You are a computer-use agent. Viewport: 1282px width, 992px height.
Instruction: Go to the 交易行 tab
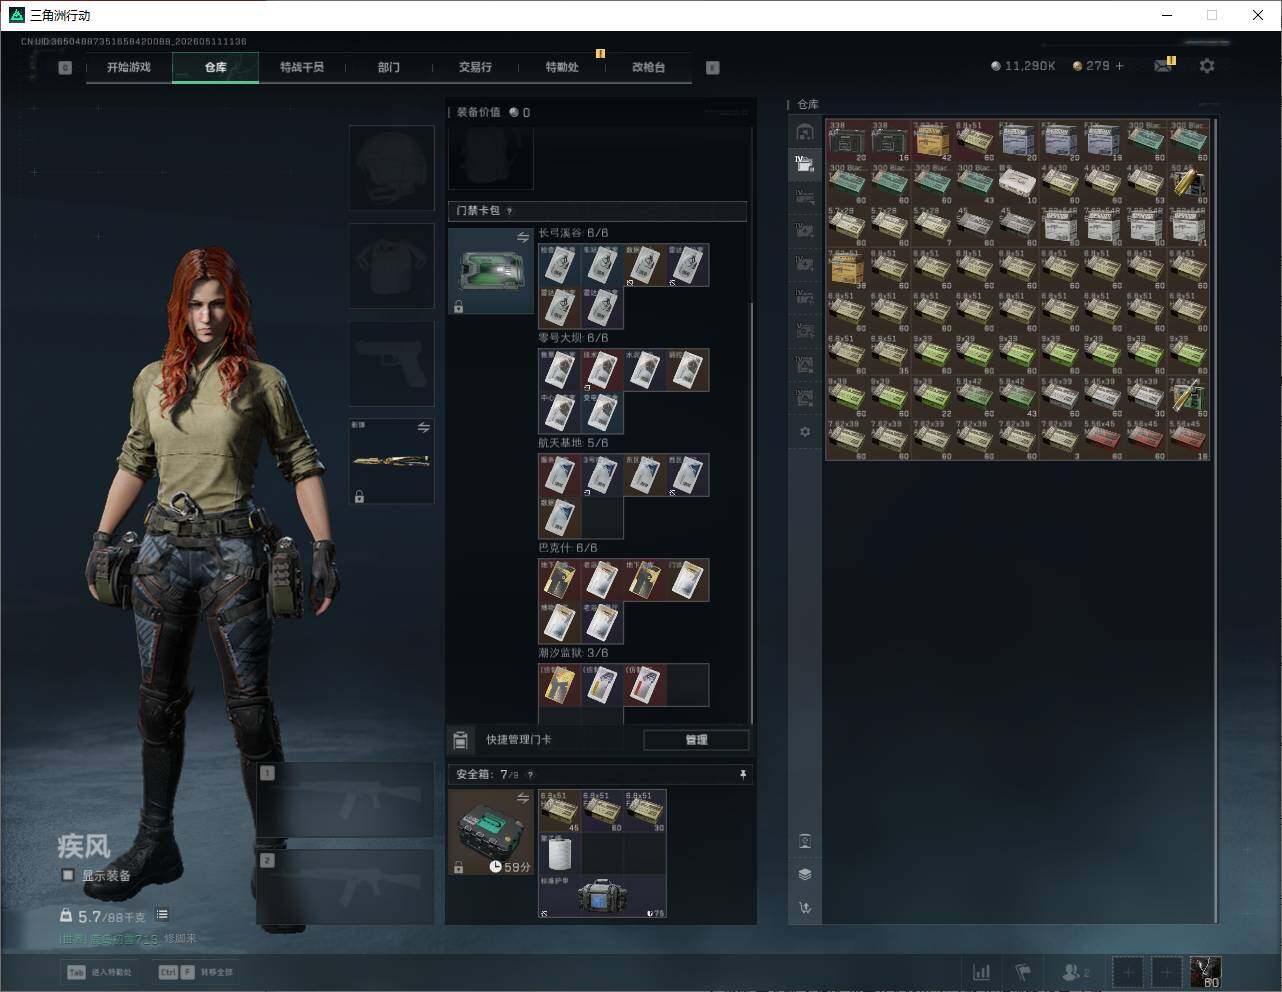[x=475, y=67]
